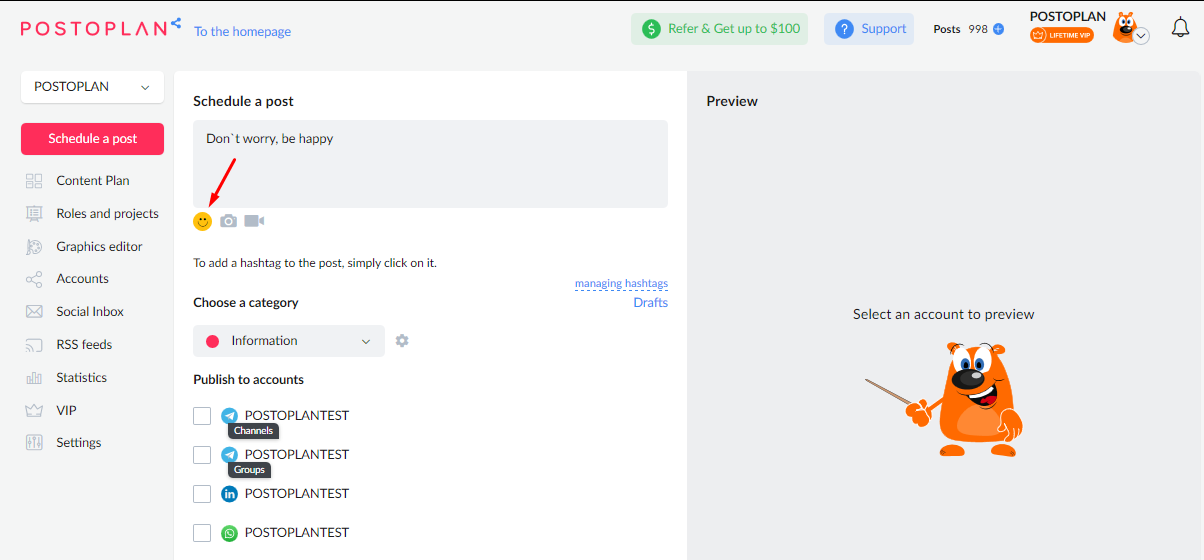Click the Channels label tag

pyautogui.click(x=253, y=431)
